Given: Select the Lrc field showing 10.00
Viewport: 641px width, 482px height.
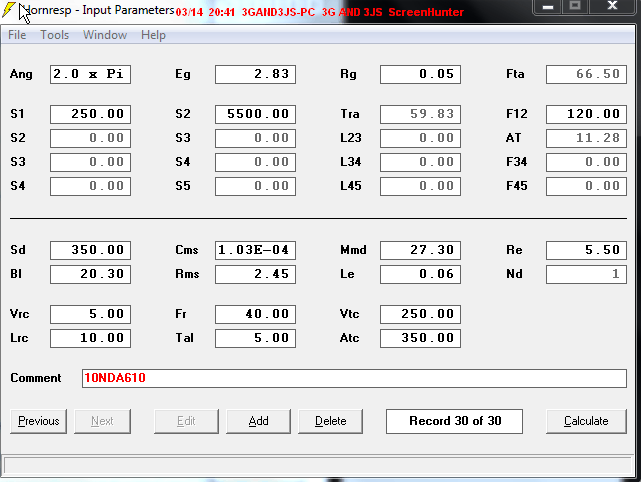Looking at the screenshot, I should click(90, 339).
